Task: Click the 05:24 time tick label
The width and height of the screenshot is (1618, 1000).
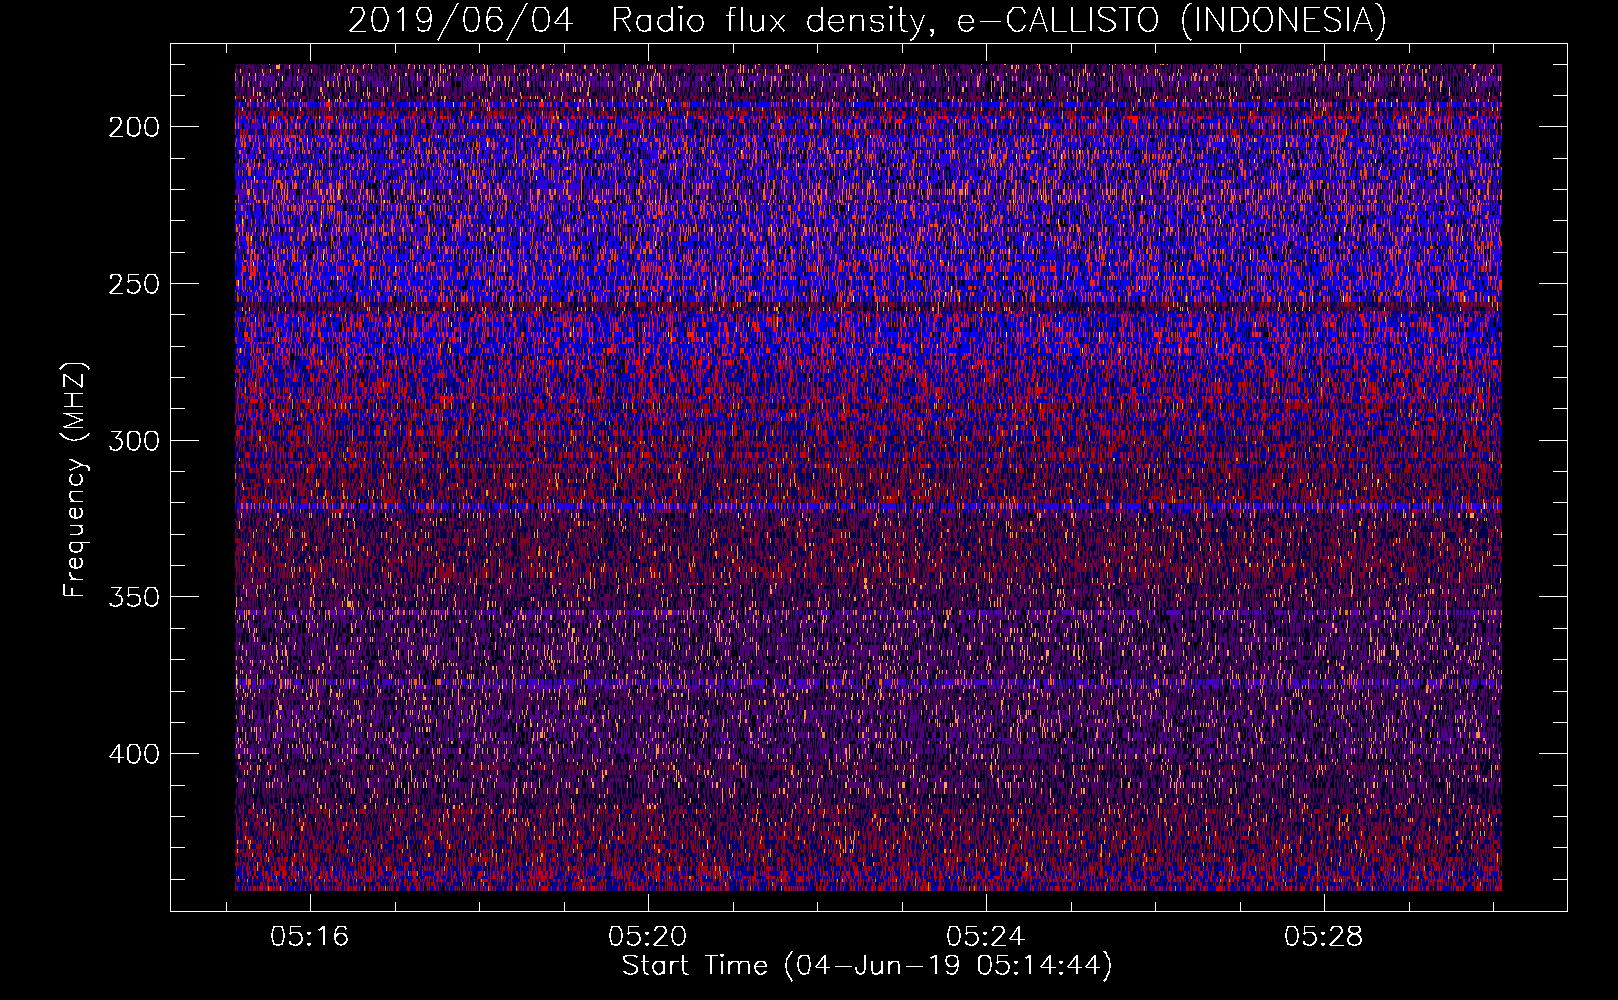Action: click(986, 937)
